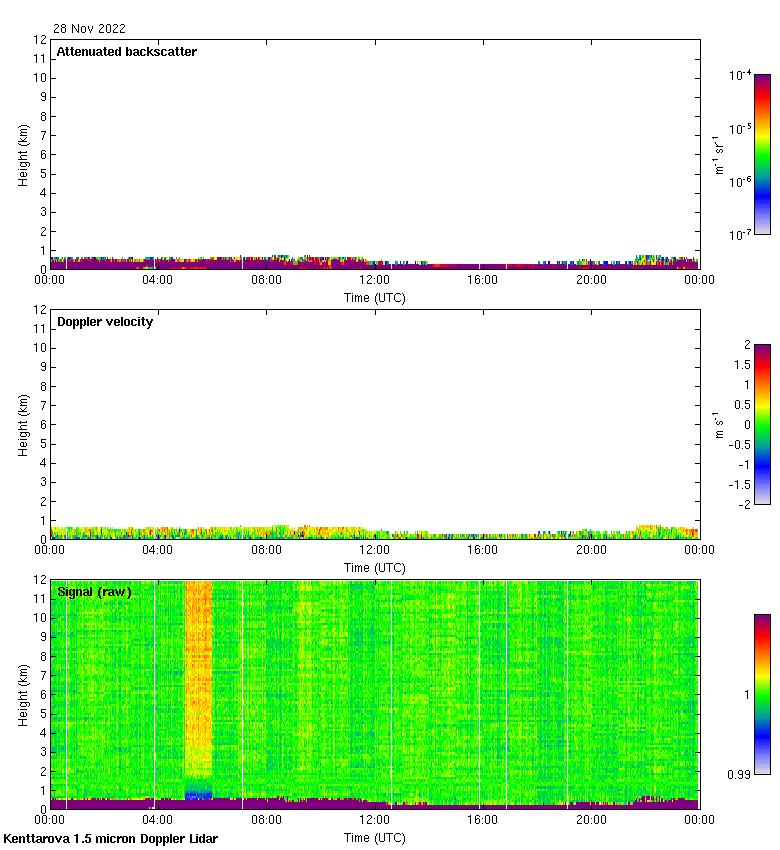Click "Height (km)" axis label of backscatter plot
Image resolution: width=780 pixels, height=850 pixels.
[x=23, y=155]
